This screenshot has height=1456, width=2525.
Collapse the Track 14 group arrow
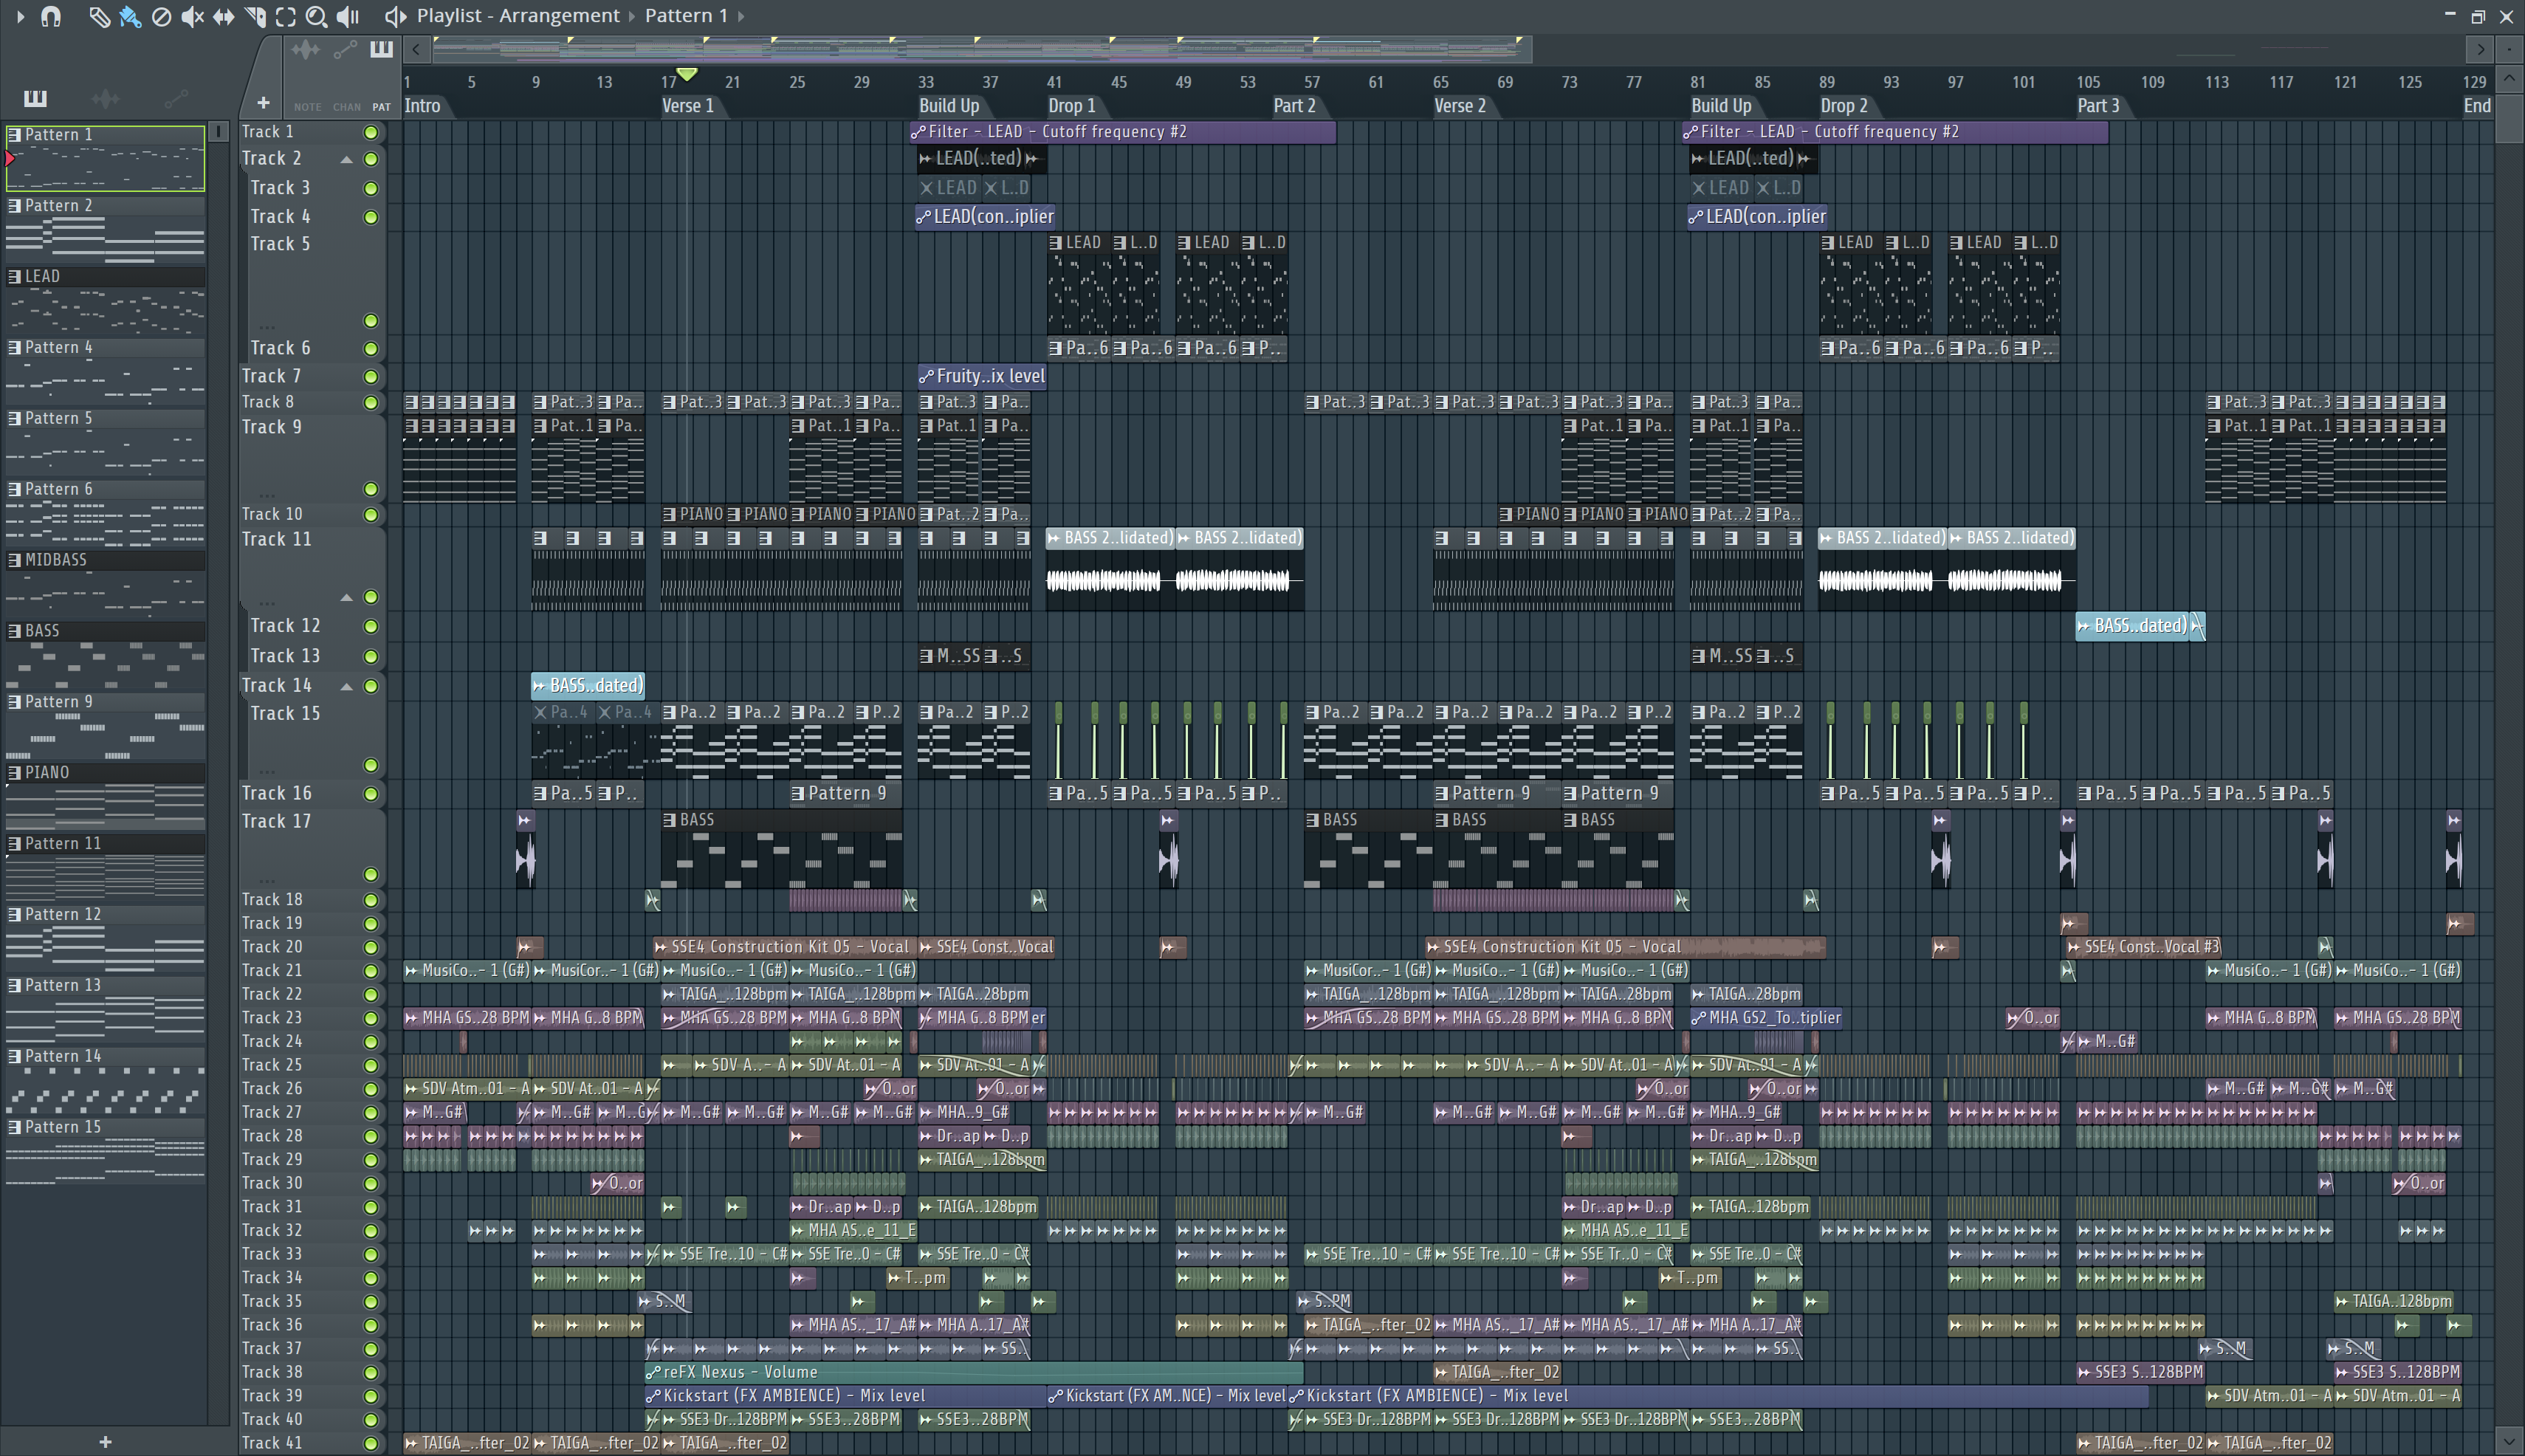click(x=346, y=687)
